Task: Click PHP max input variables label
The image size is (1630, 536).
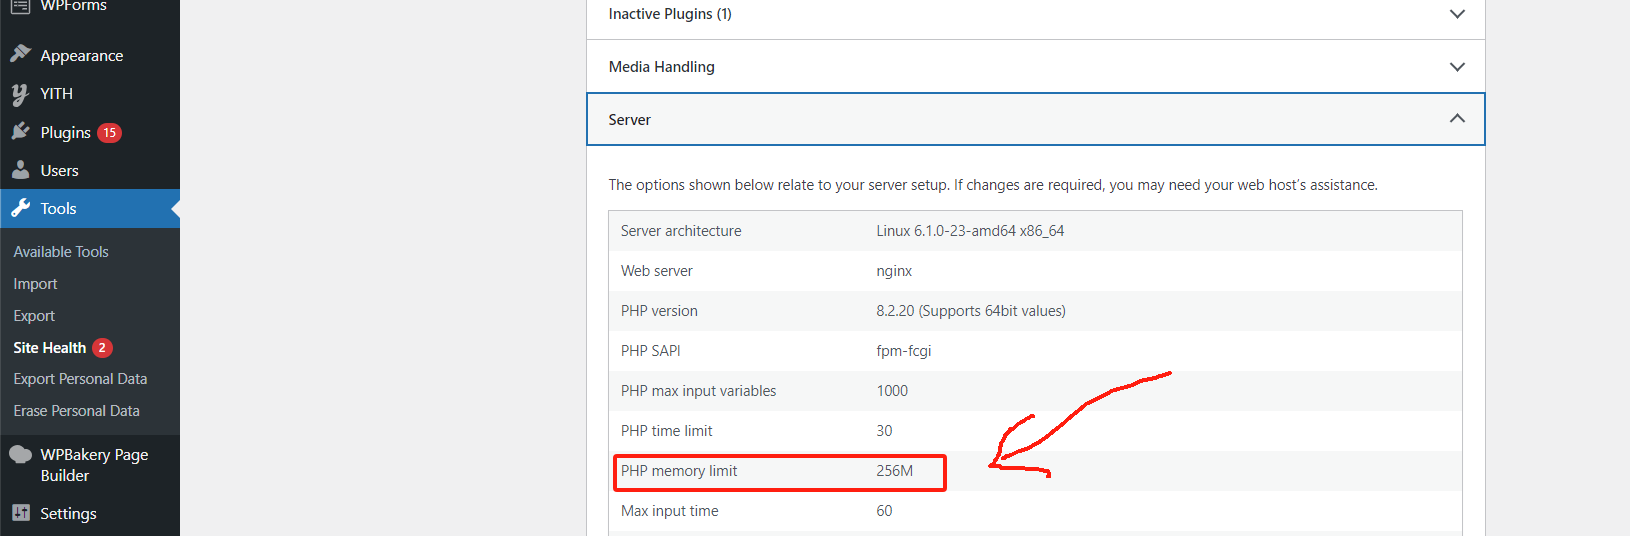Action: coord(698,391)
